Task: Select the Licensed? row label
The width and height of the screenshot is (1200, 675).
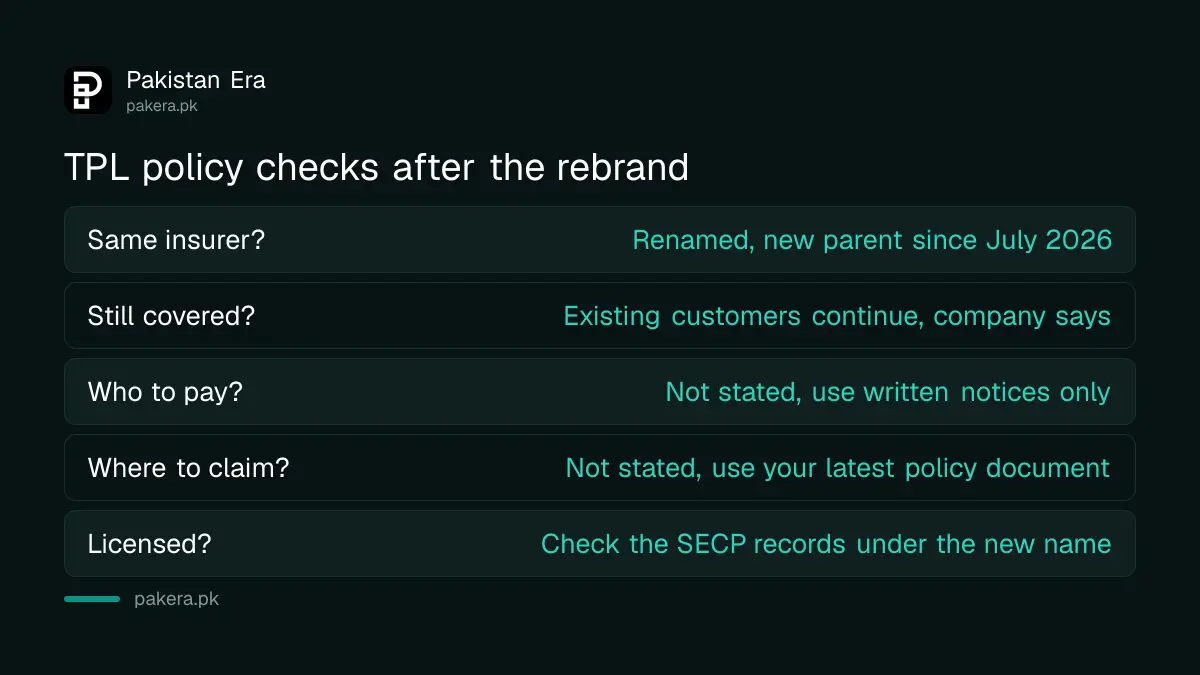Action: 149,544
